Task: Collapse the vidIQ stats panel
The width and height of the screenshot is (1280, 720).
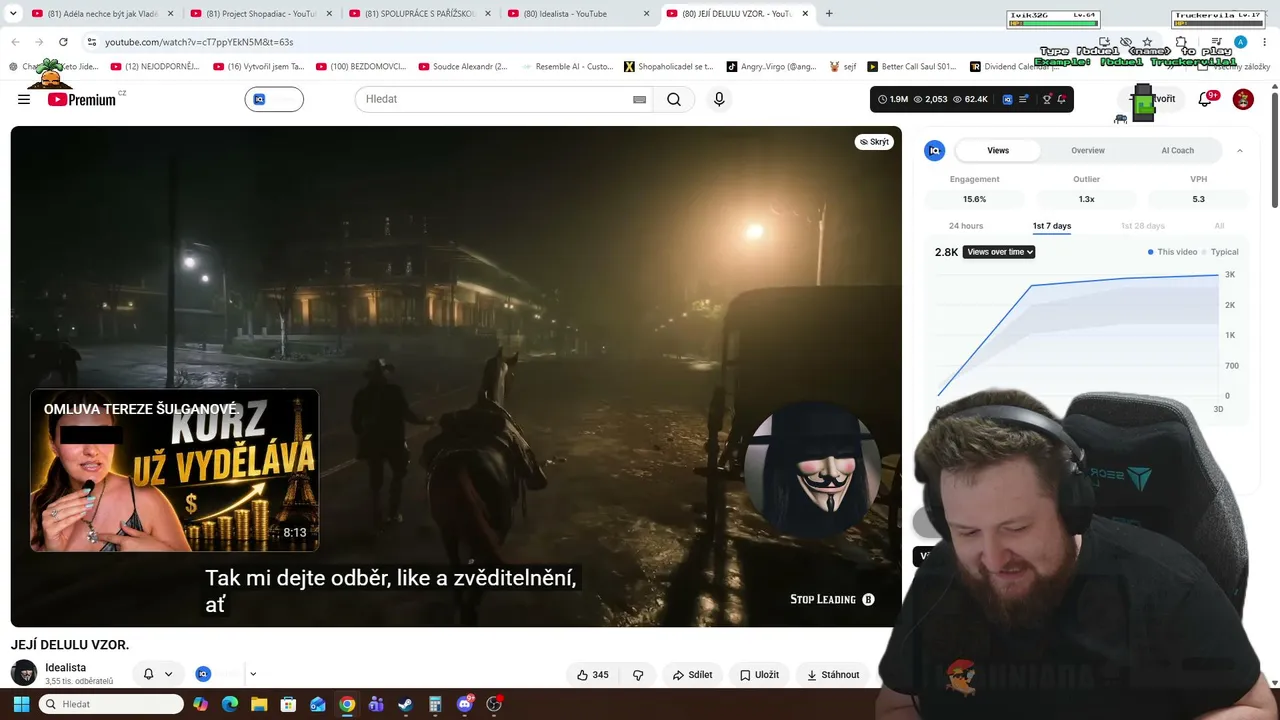Action: point(1240,151)
